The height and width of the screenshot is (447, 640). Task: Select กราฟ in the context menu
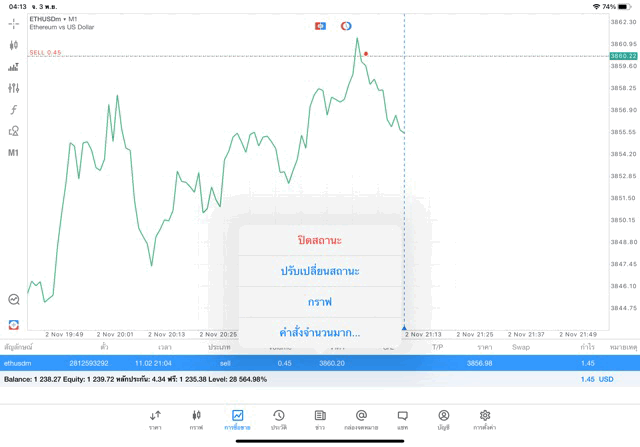click(320, 302)
